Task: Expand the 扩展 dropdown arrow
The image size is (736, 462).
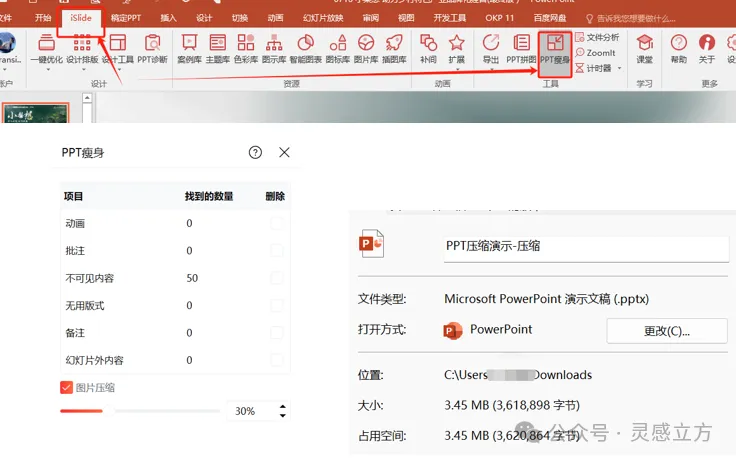Action: pos(457,70)
